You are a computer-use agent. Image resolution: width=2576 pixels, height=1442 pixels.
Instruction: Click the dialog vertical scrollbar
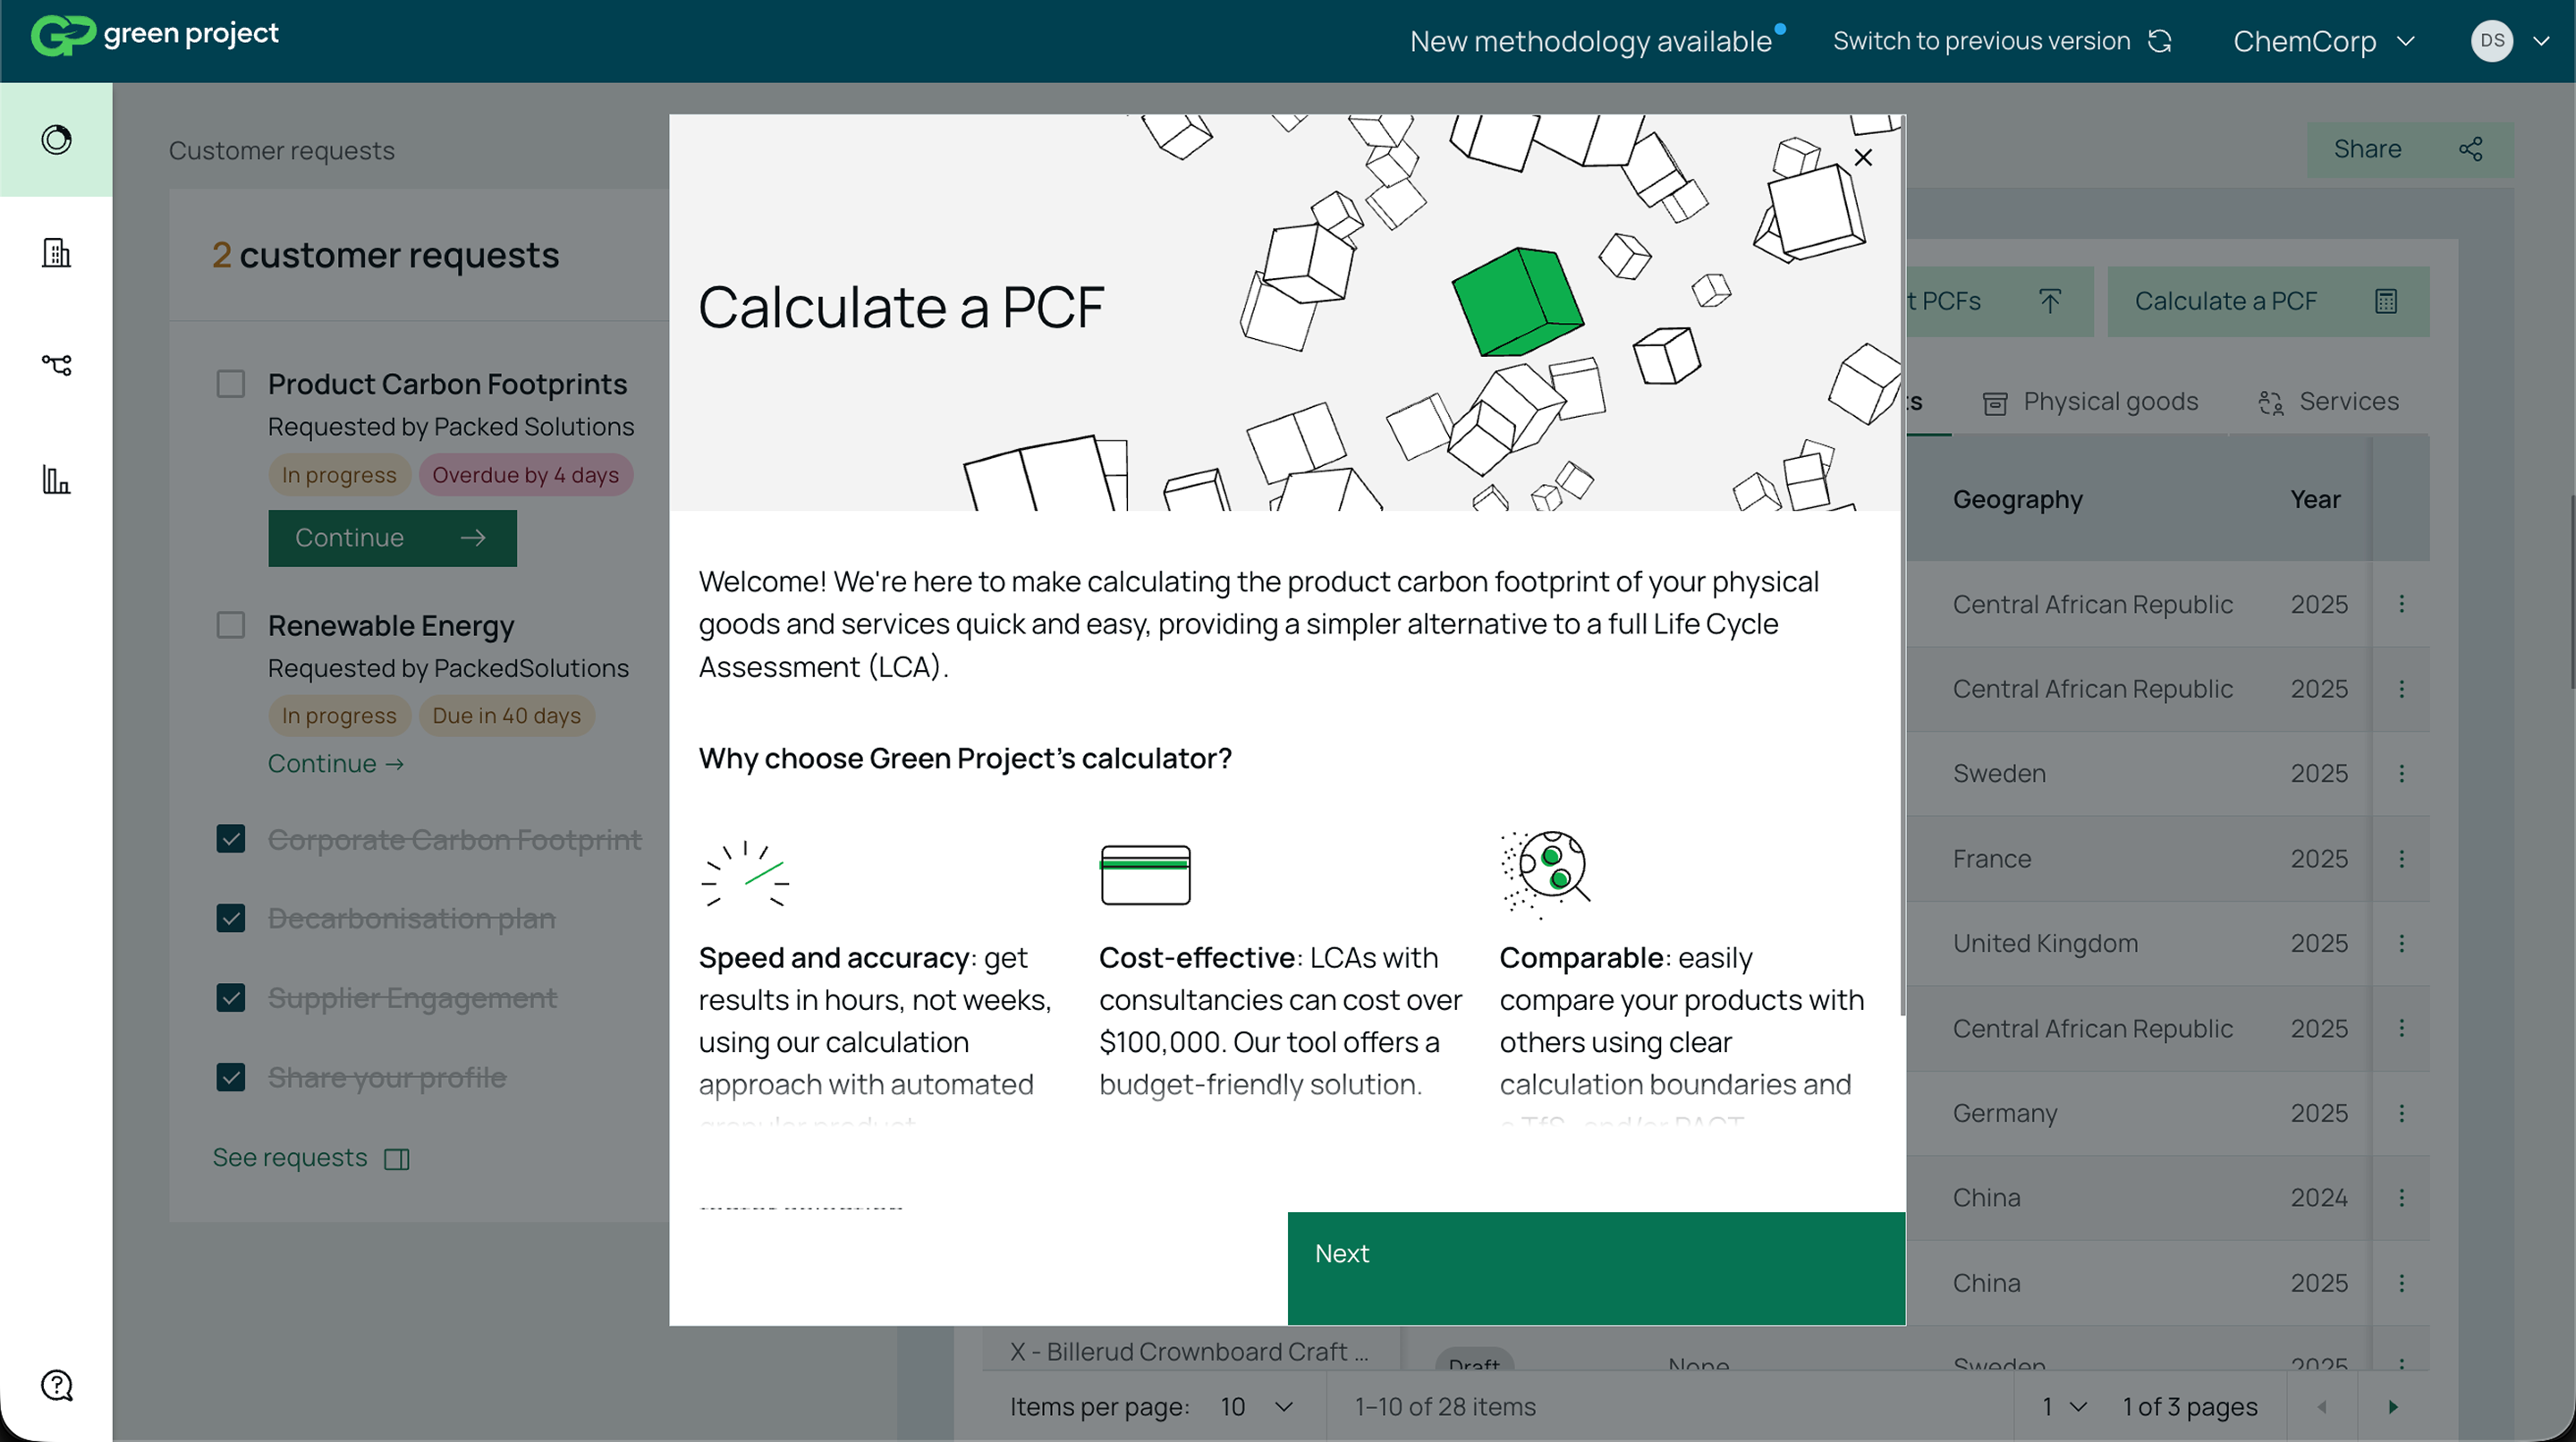click(1902, 565)
